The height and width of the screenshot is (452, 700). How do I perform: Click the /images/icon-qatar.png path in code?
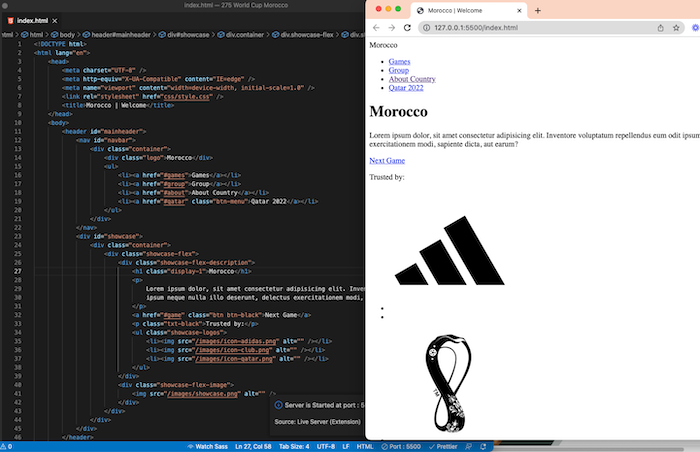point(235,359)
